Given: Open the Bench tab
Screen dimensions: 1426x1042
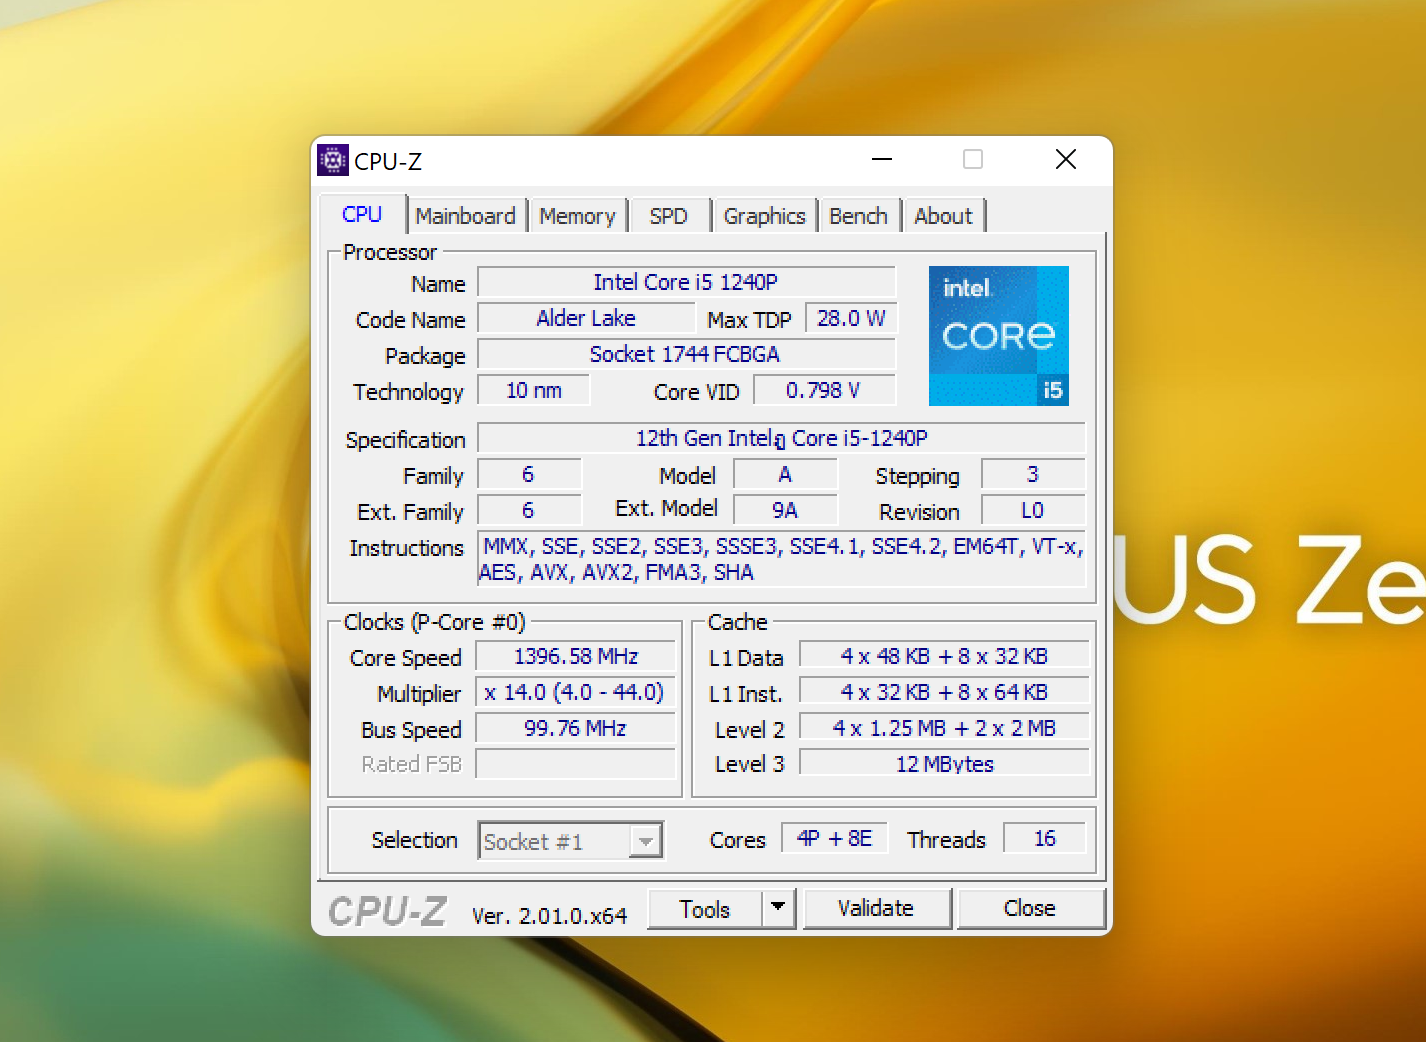Looking at the screenshot, I should tap(859, 216).
